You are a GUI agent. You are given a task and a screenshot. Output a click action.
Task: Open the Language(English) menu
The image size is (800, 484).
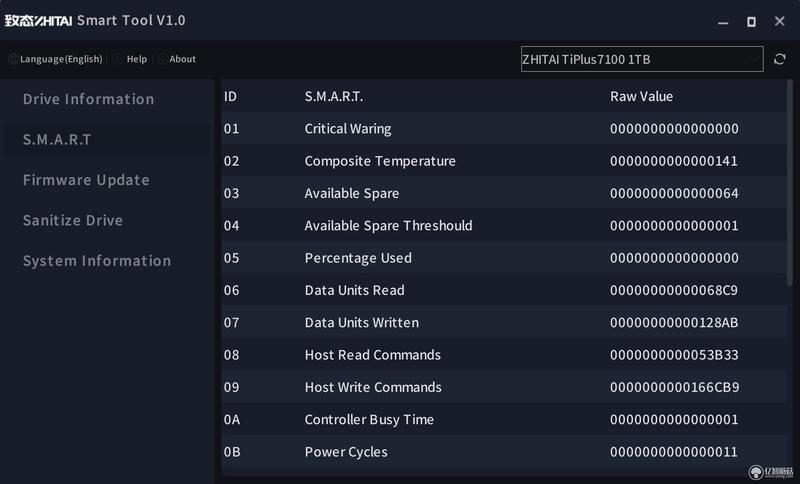pos(61,59)
